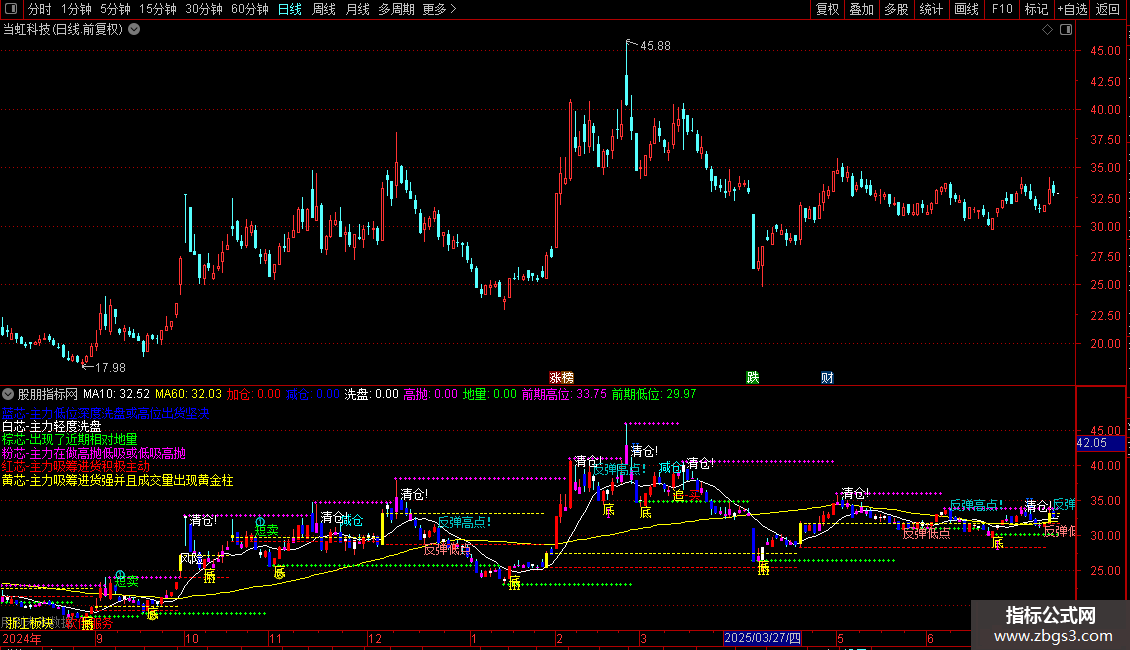Open the F10 company info page

[1002, 9]
